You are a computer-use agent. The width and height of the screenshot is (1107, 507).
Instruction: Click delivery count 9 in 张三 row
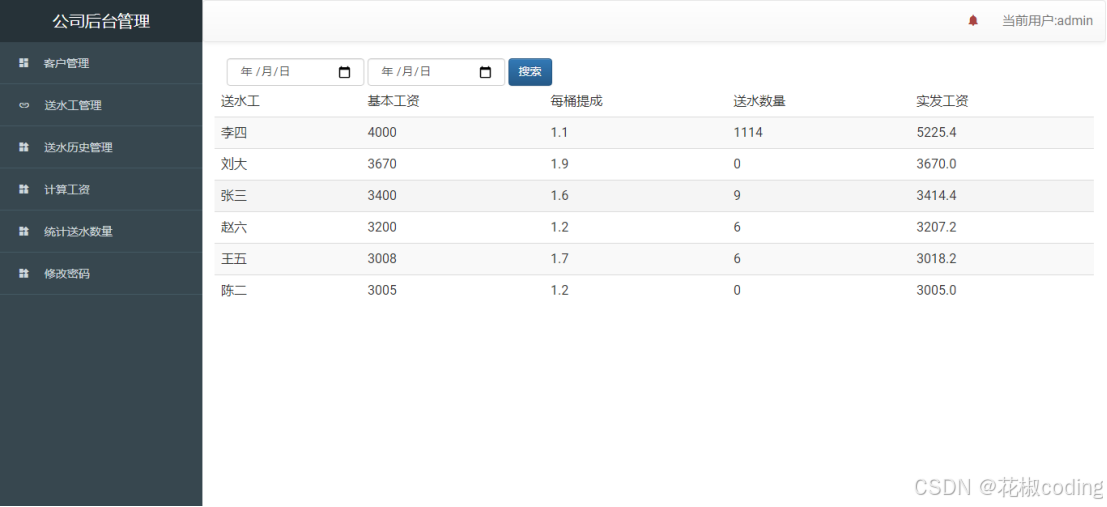[x=737, y=196]
